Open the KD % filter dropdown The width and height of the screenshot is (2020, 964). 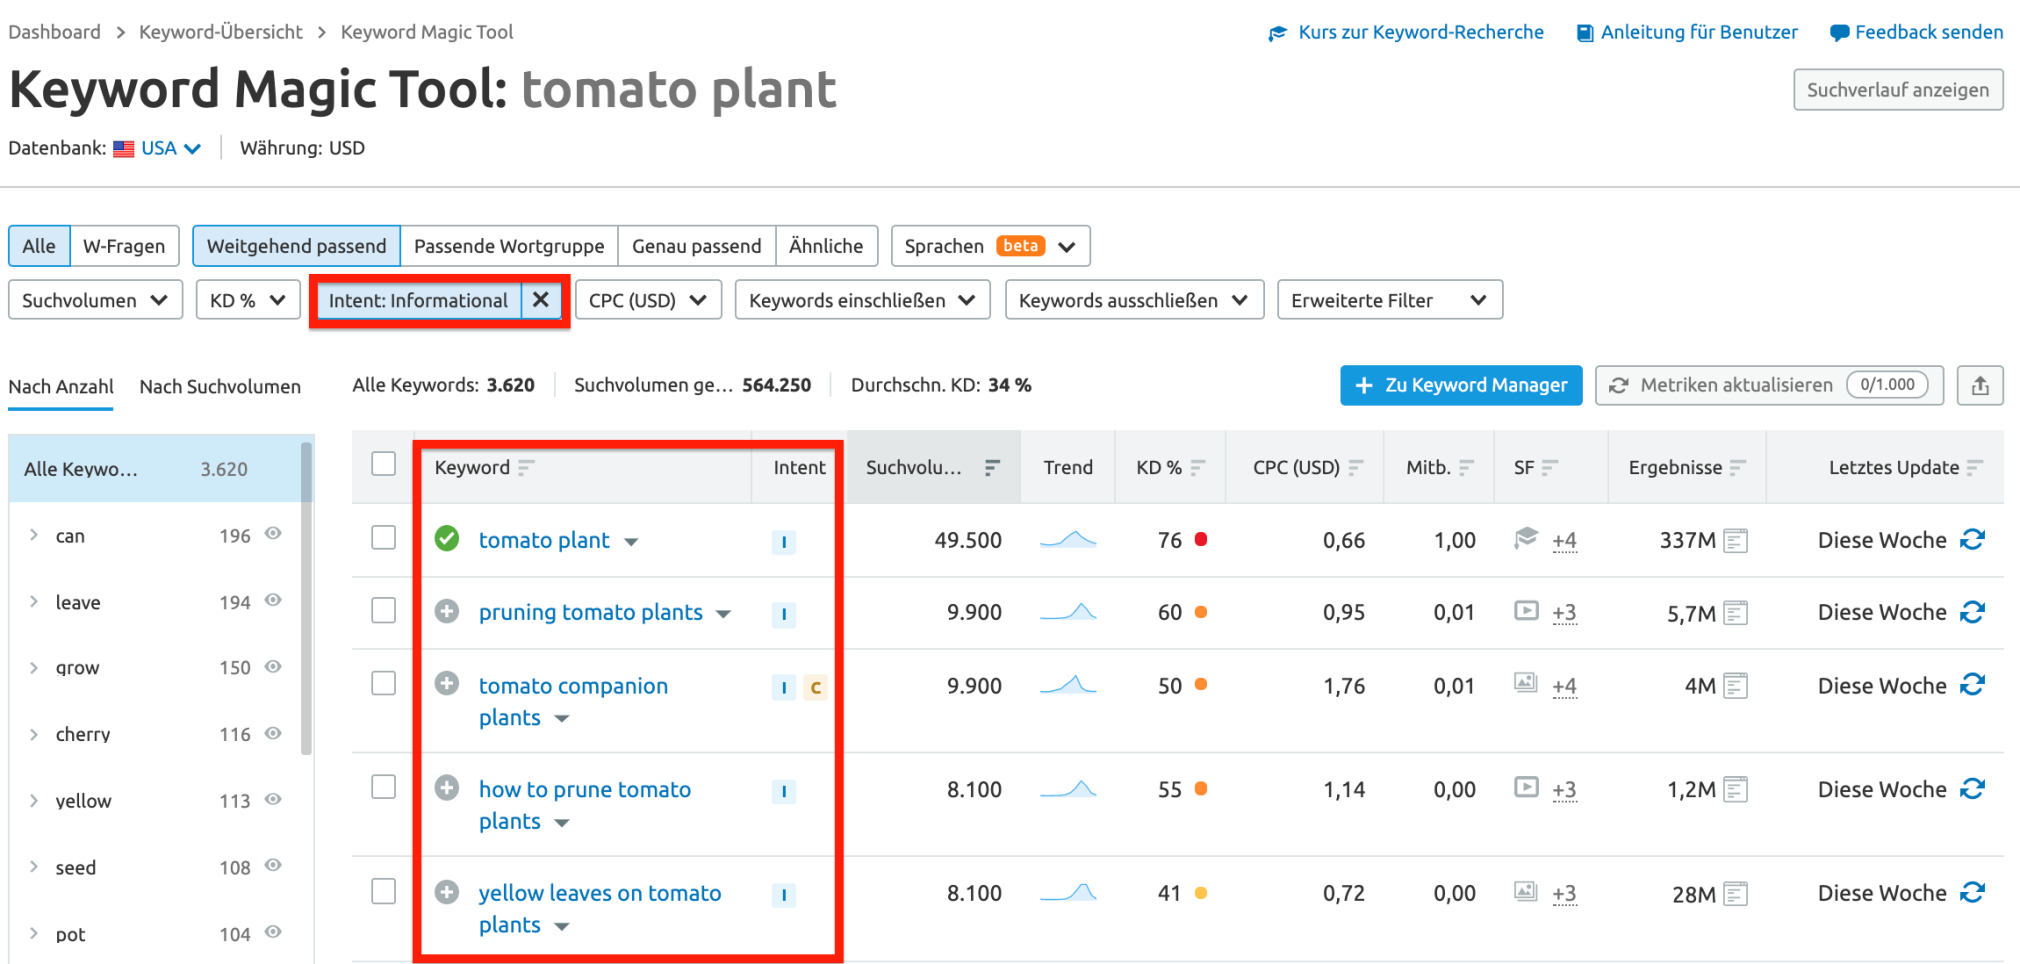248,300
